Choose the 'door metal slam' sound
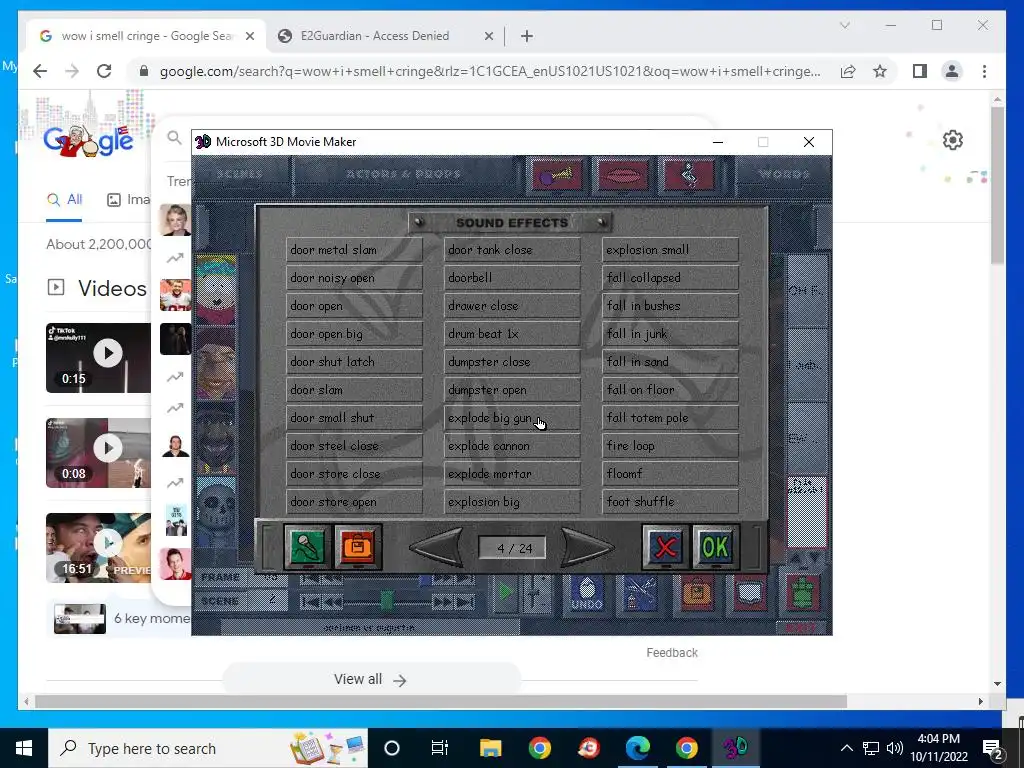The height and width of the screenshot is (768, 1024). point(355,249)
